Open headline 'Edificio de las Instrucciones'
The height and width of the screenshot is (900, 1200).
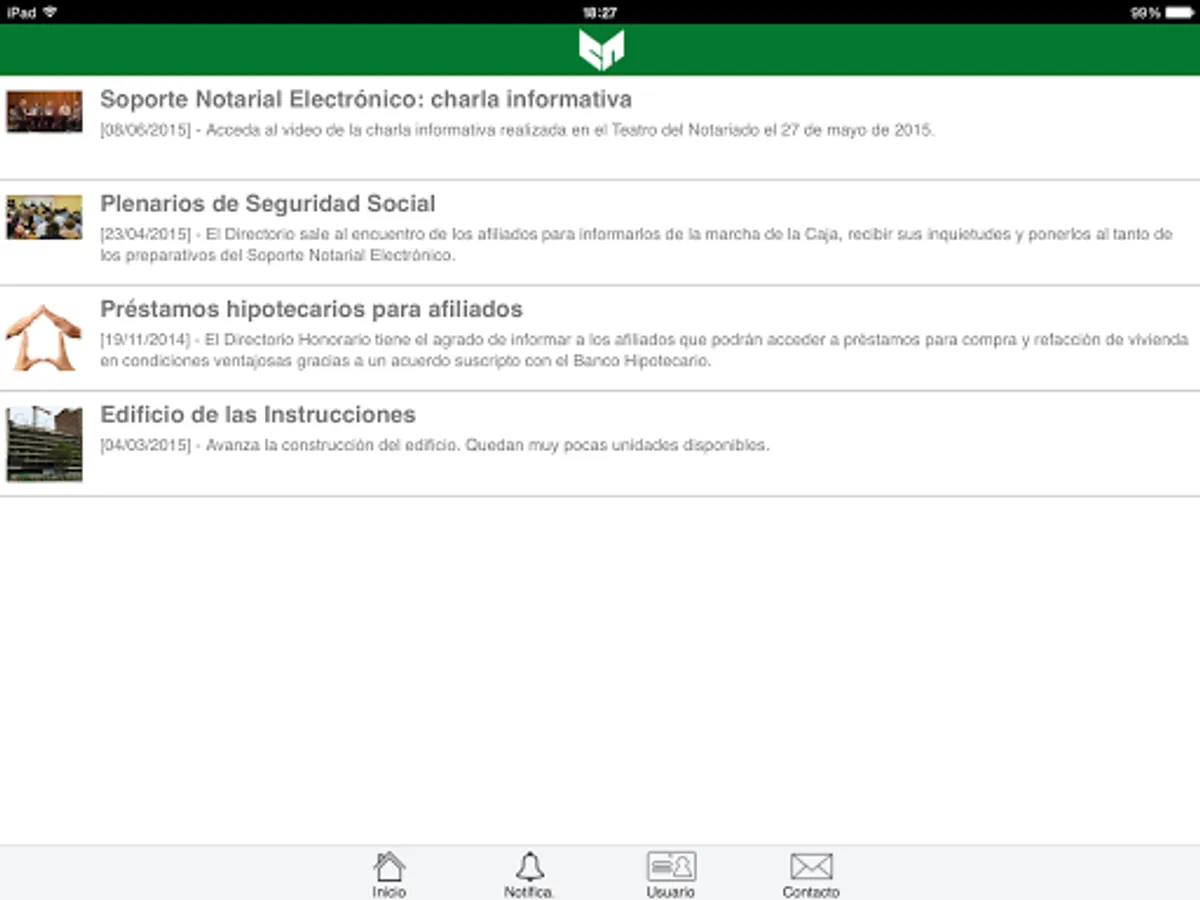(258, 414)
